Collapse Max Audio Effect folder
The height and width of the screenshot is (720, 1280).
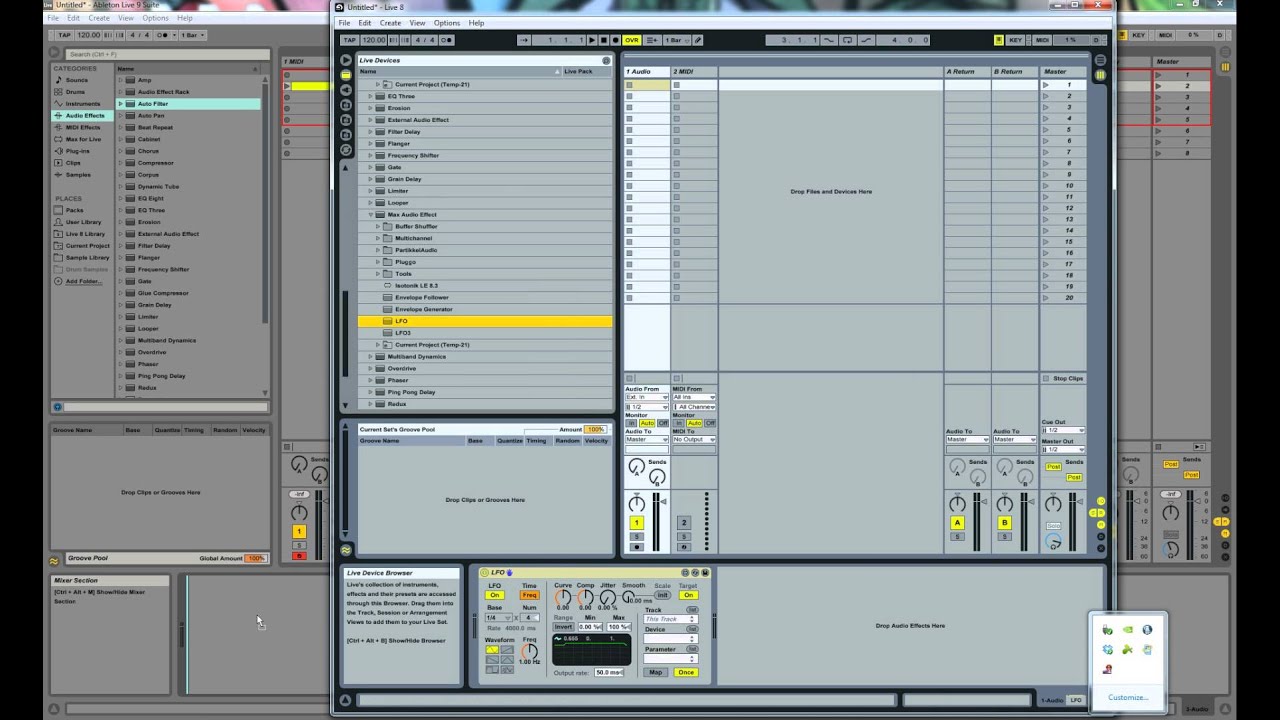371,214
